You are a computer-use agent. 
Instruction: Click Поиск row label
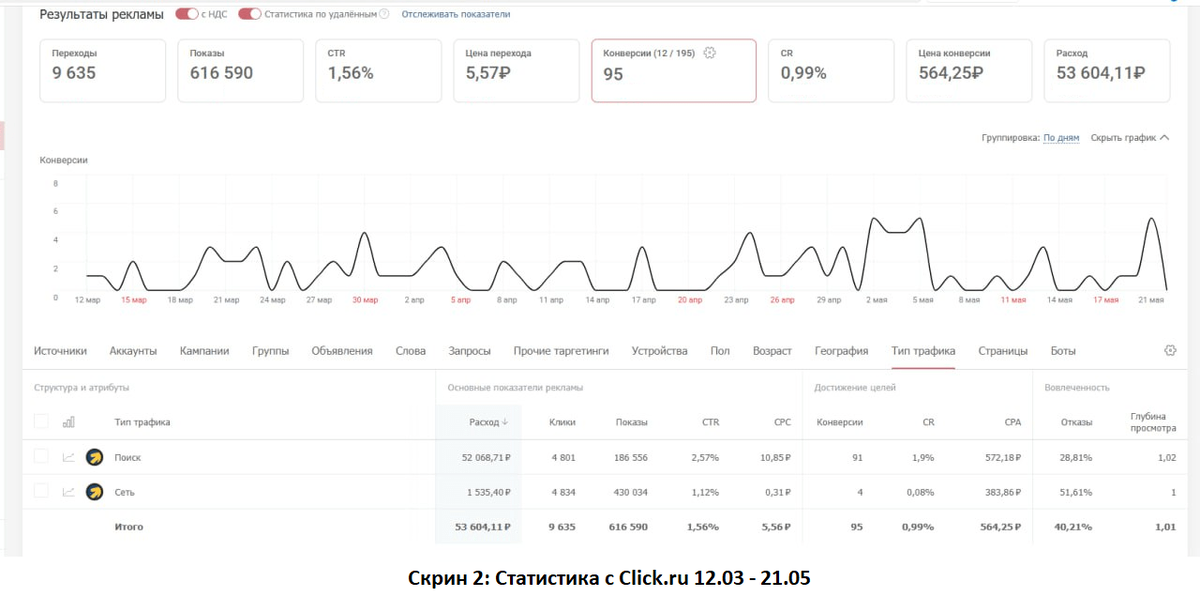click(x=127, y=457)
